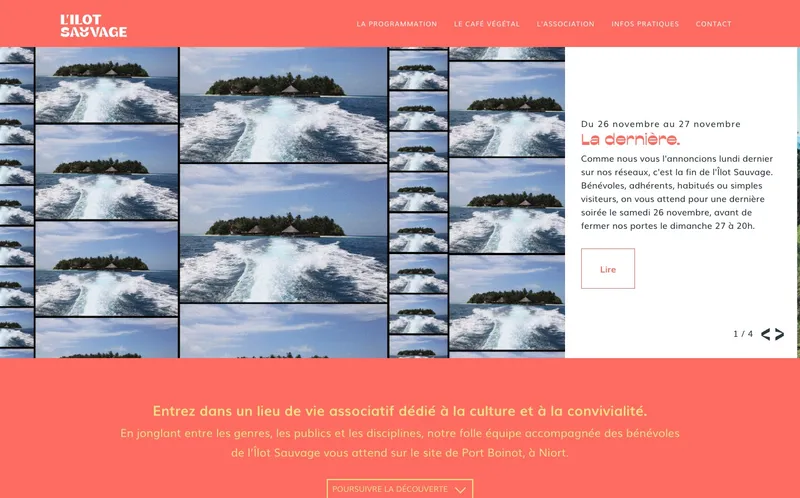The height and width of the screenshot is (498, 800).
Task: Click the date "Du 26 novembre au 27 novembre"
Action: pyautogui.click(x=660, y=124)
